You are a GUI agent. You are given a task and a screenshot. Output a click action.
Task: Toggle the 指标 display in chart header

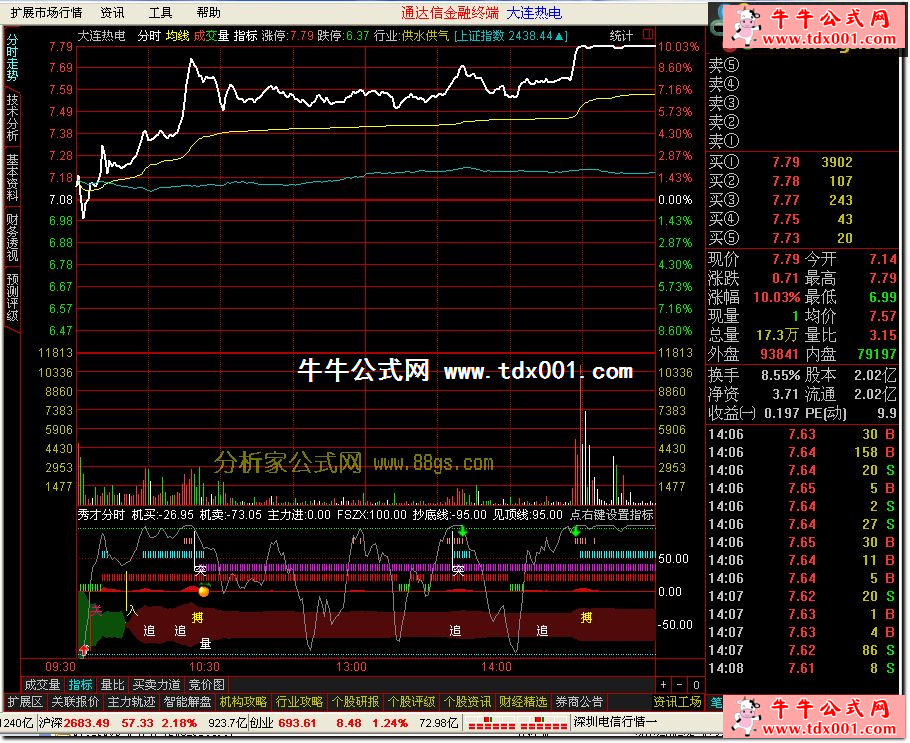coord(245,36)
